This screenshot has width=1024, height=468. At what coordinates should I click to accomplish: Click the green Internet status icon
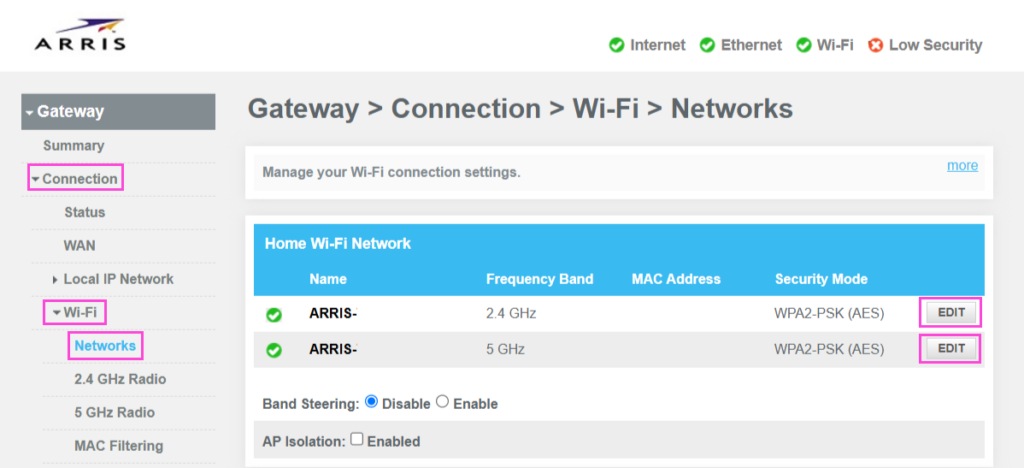[x=617, y=45]
